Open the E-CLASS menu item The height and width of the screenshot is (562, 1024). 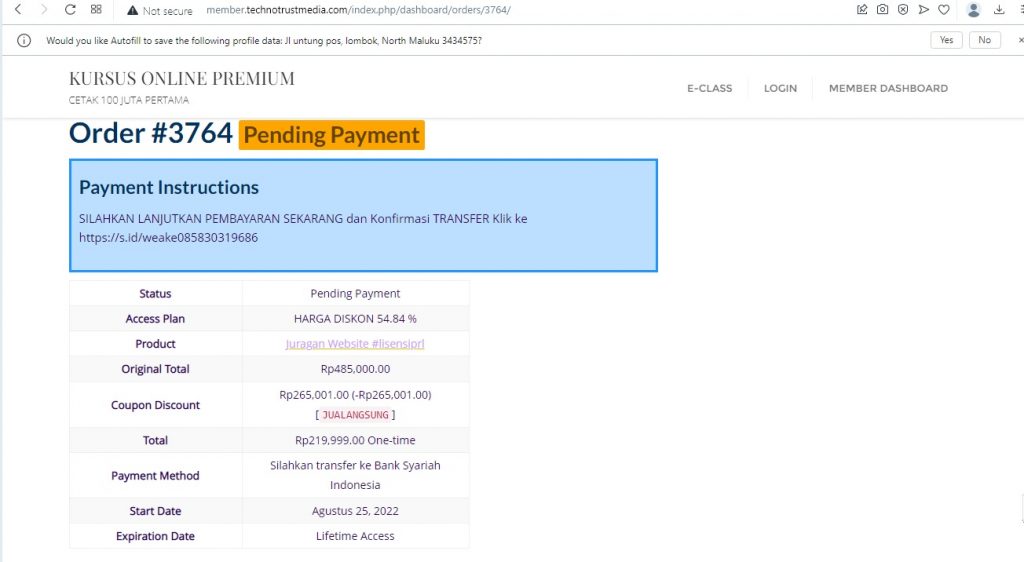coord(709,88)
